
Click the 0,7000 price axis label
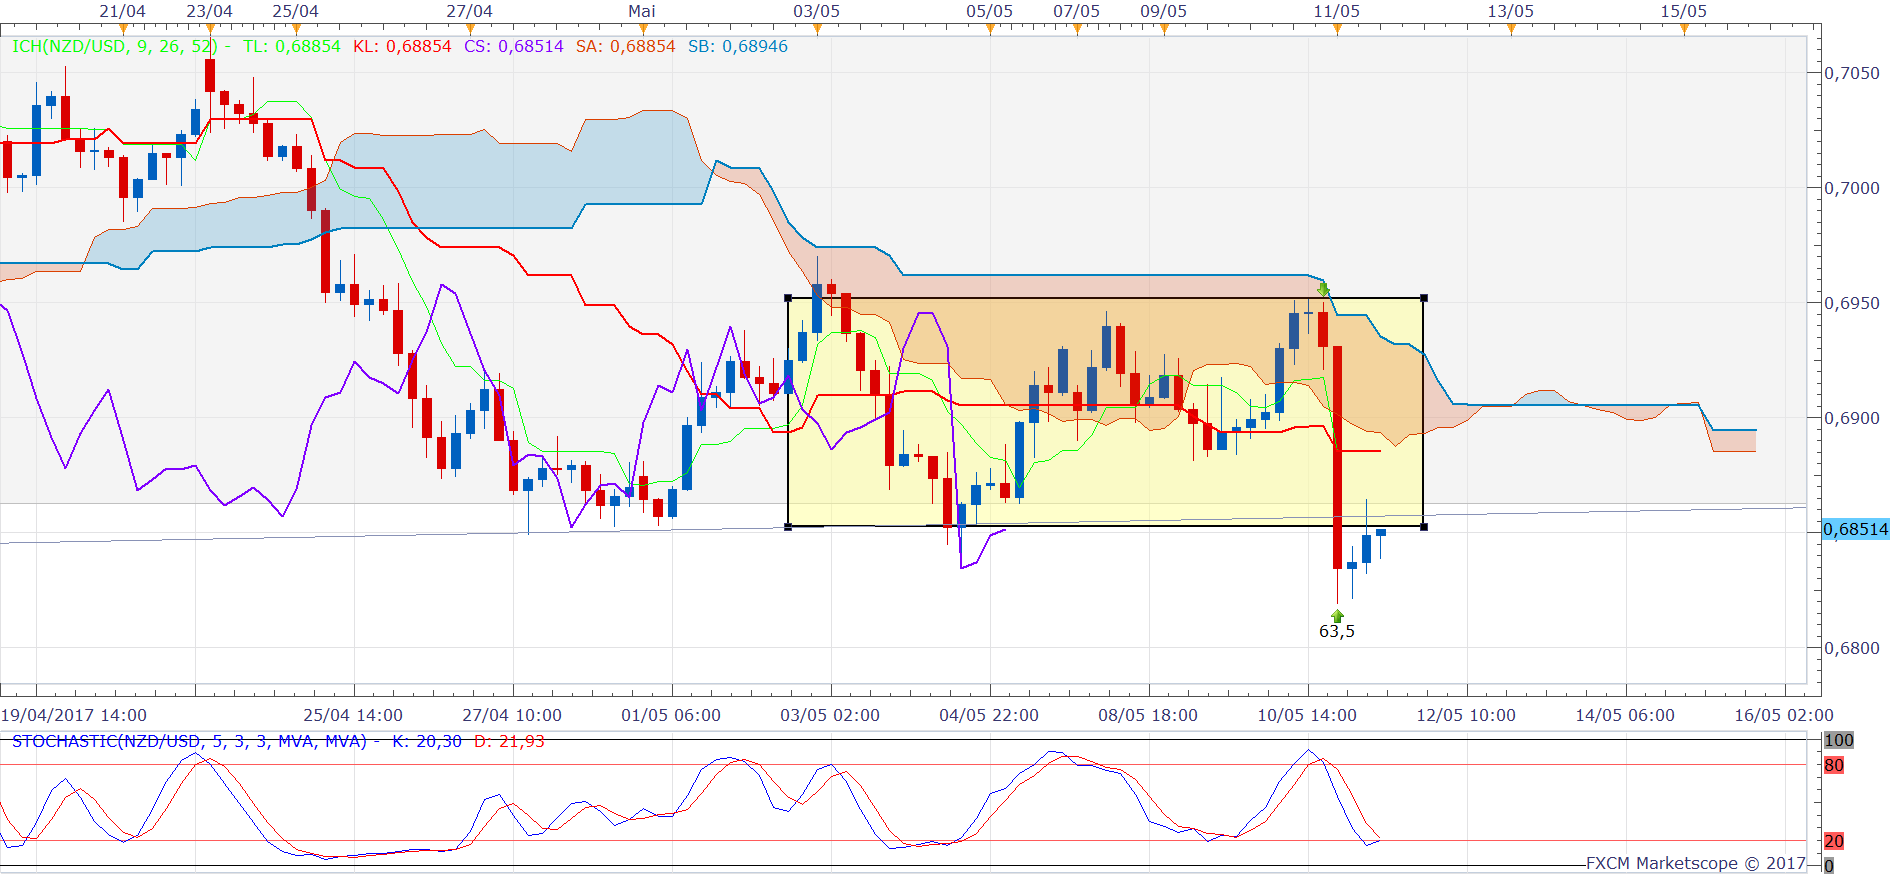pyautogui.click(x=1851, y=188)
